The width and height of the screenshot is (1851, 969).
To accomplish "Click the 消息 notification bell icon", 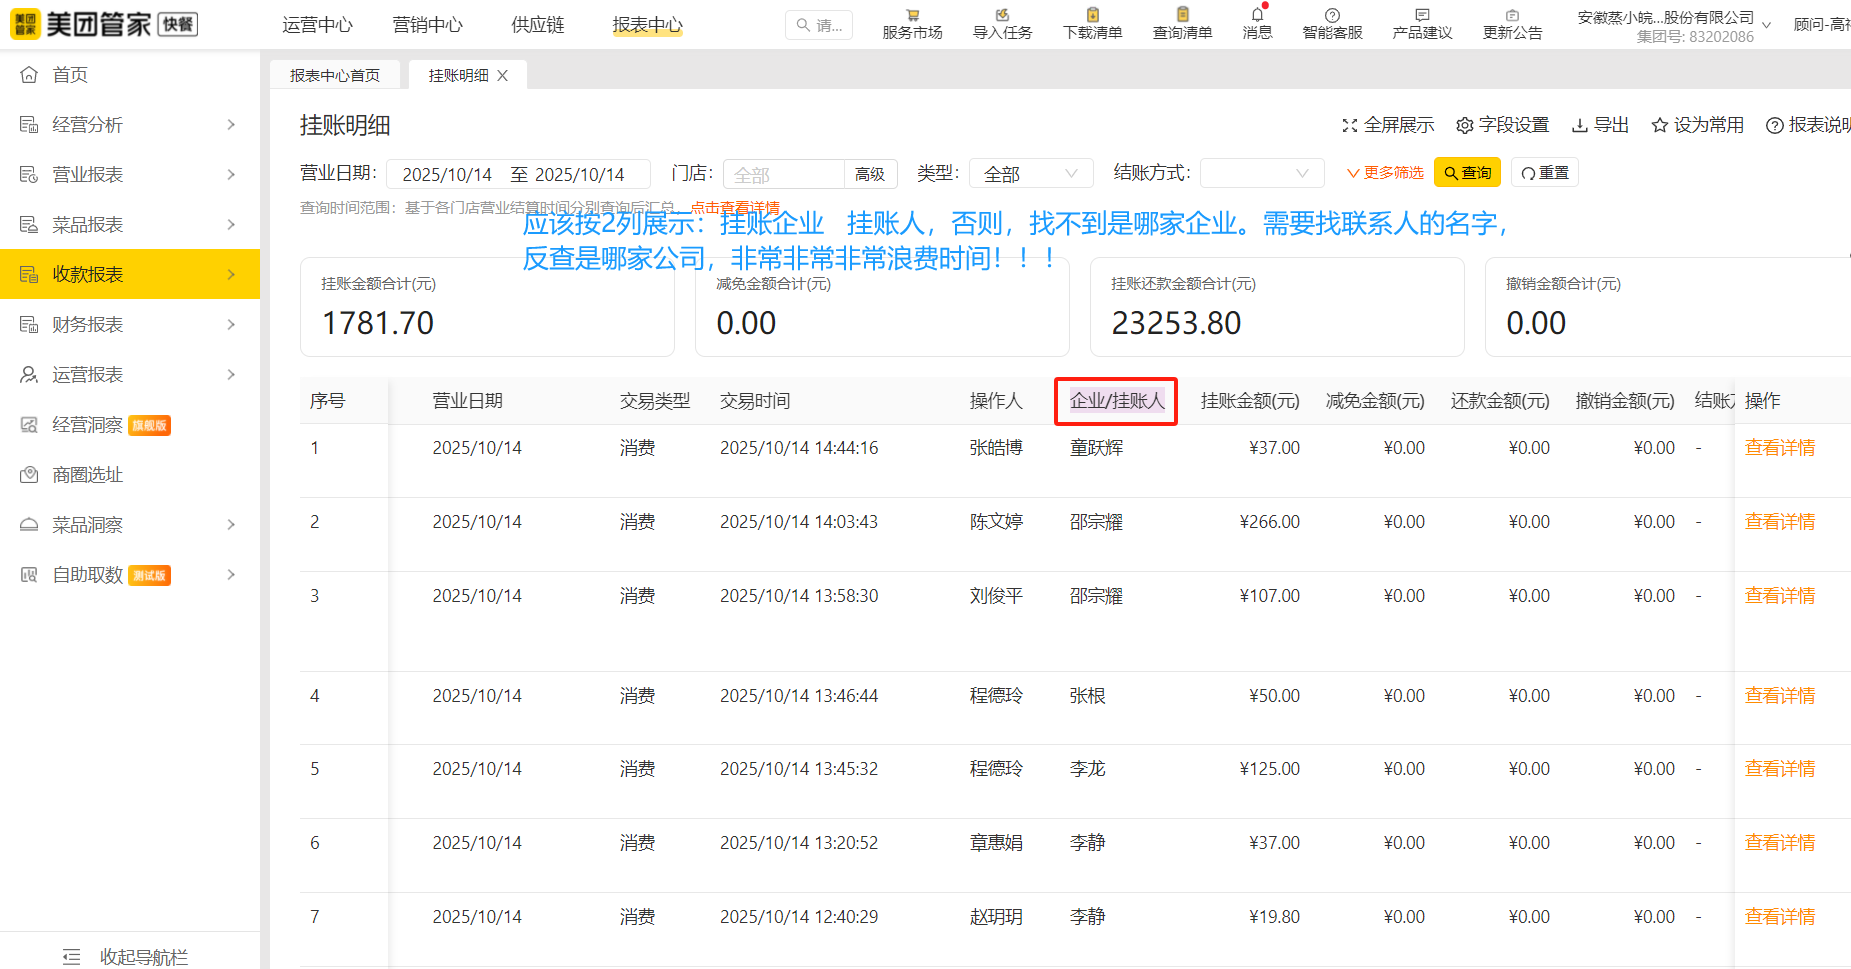I will point(1257,16).
